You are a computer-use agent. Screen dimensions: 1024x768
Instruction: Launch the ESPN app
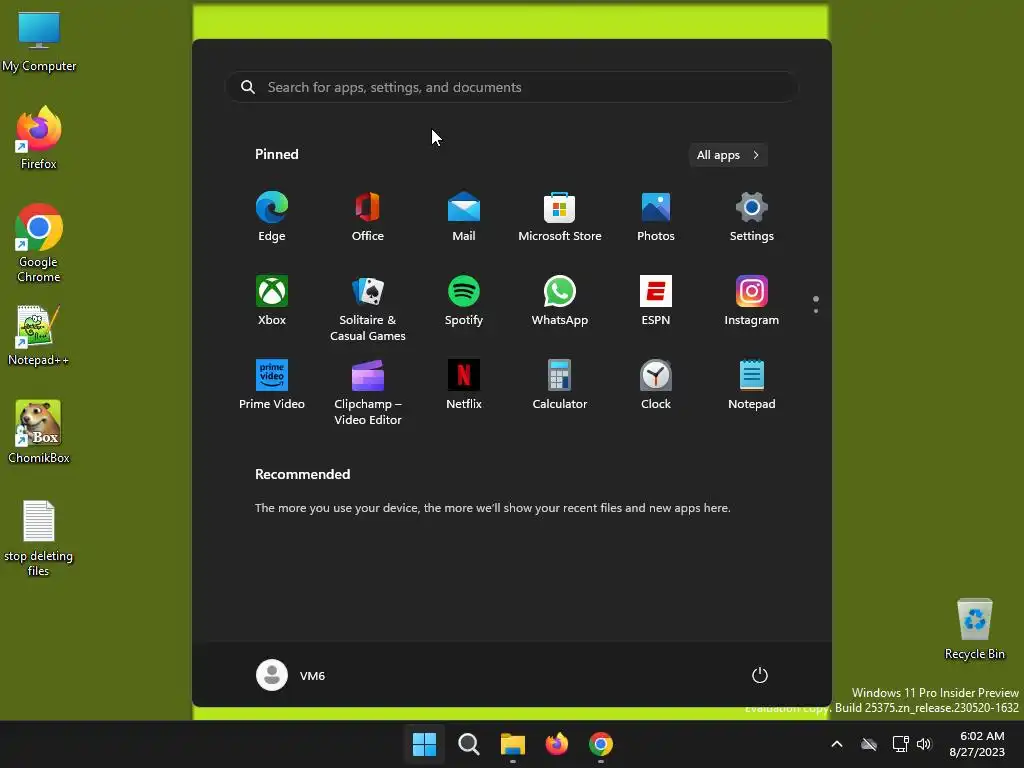tap(656, 300)
